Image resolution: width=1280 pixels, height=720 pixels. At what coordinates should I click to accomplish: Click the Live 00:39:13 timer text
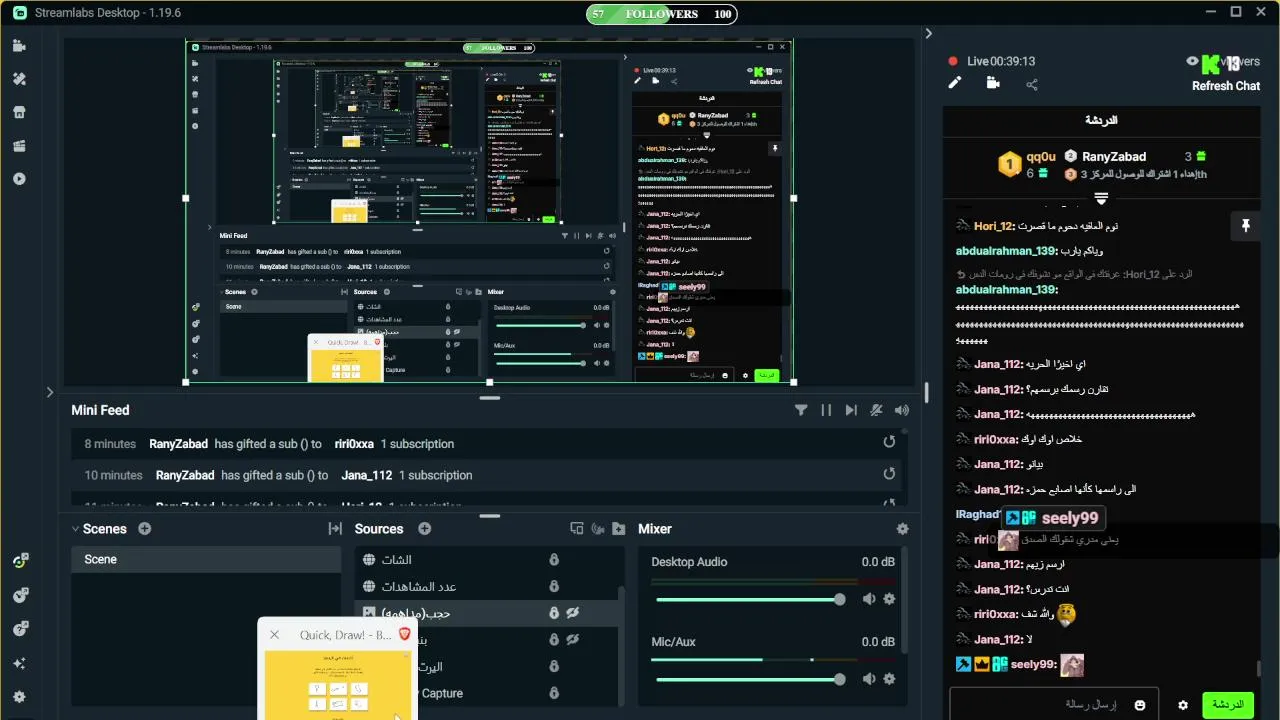click(1001, 61)
